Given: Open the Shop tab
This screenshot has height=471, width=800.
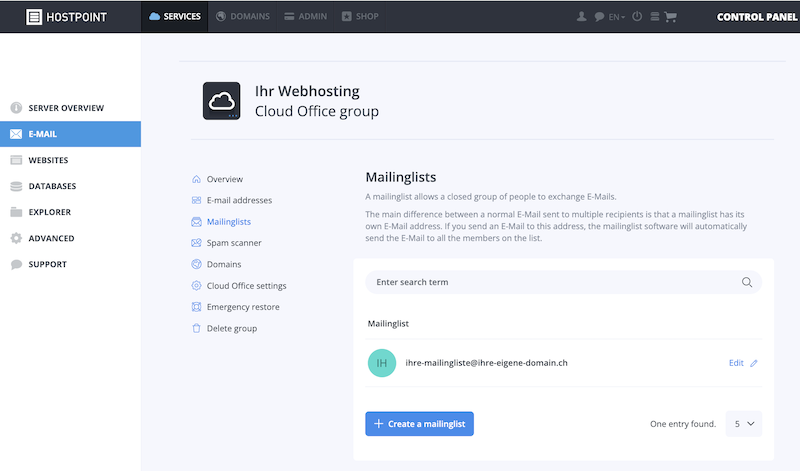Looking at the screenshot, I should pyautogui.click(x=360, y=16).
